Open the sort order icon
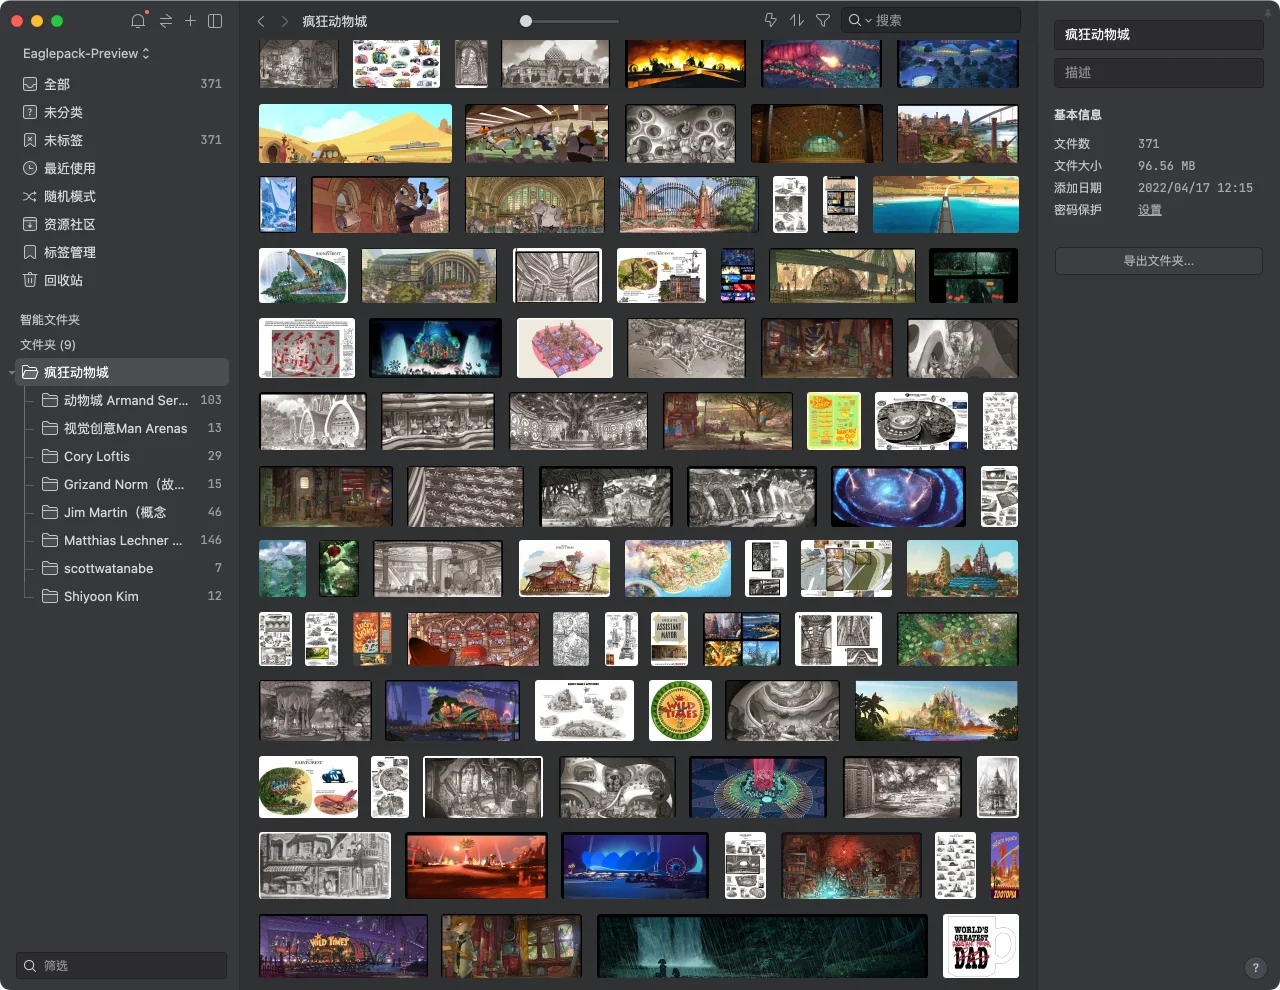The width and height of the screenshot is (1280, 990). pos(797,20)
